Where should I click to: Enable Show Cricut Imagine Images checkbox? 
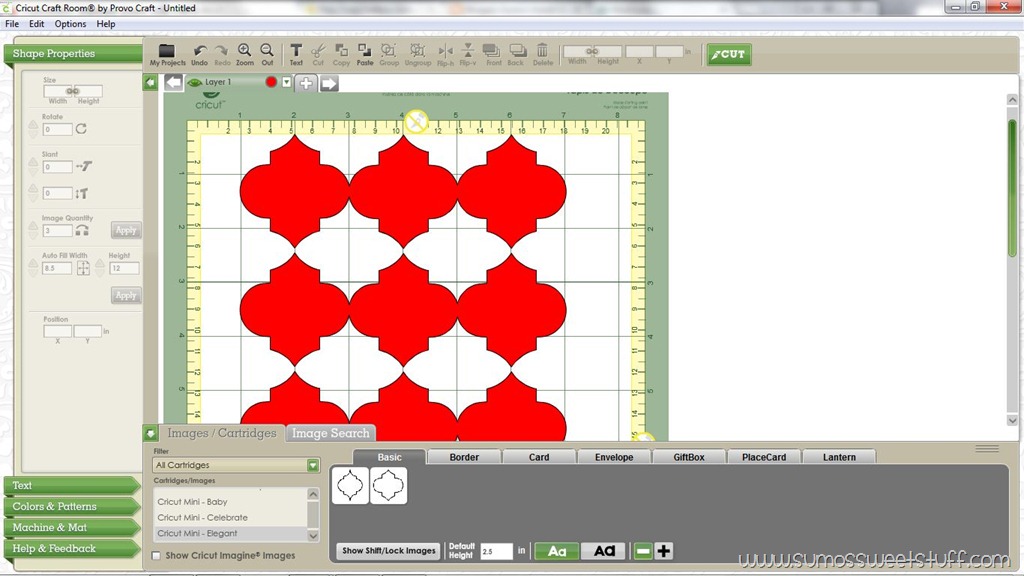(156, 556)
